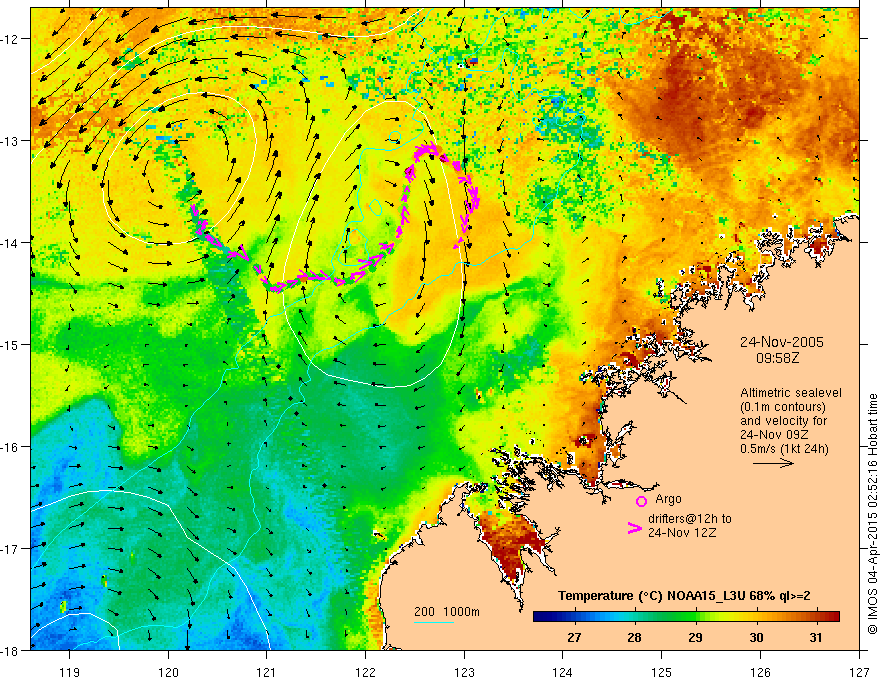Click the latitude axis label '-16'

pyautogui.click(x=10, y=447)
